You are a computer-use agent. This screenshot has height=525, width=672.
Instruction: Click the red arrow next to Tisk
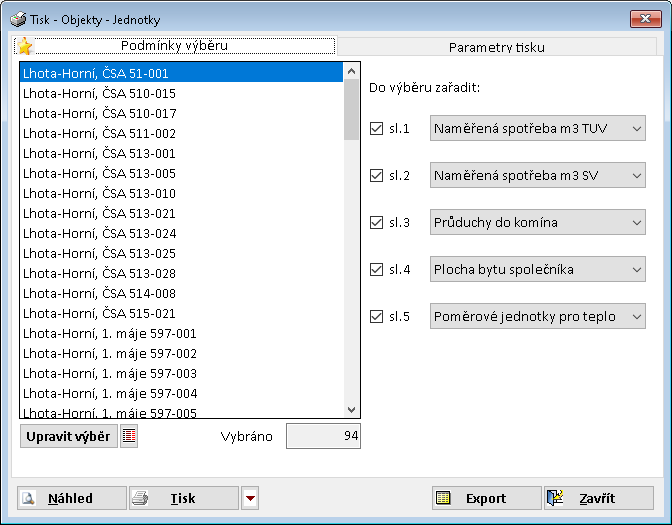coord(250,498)
